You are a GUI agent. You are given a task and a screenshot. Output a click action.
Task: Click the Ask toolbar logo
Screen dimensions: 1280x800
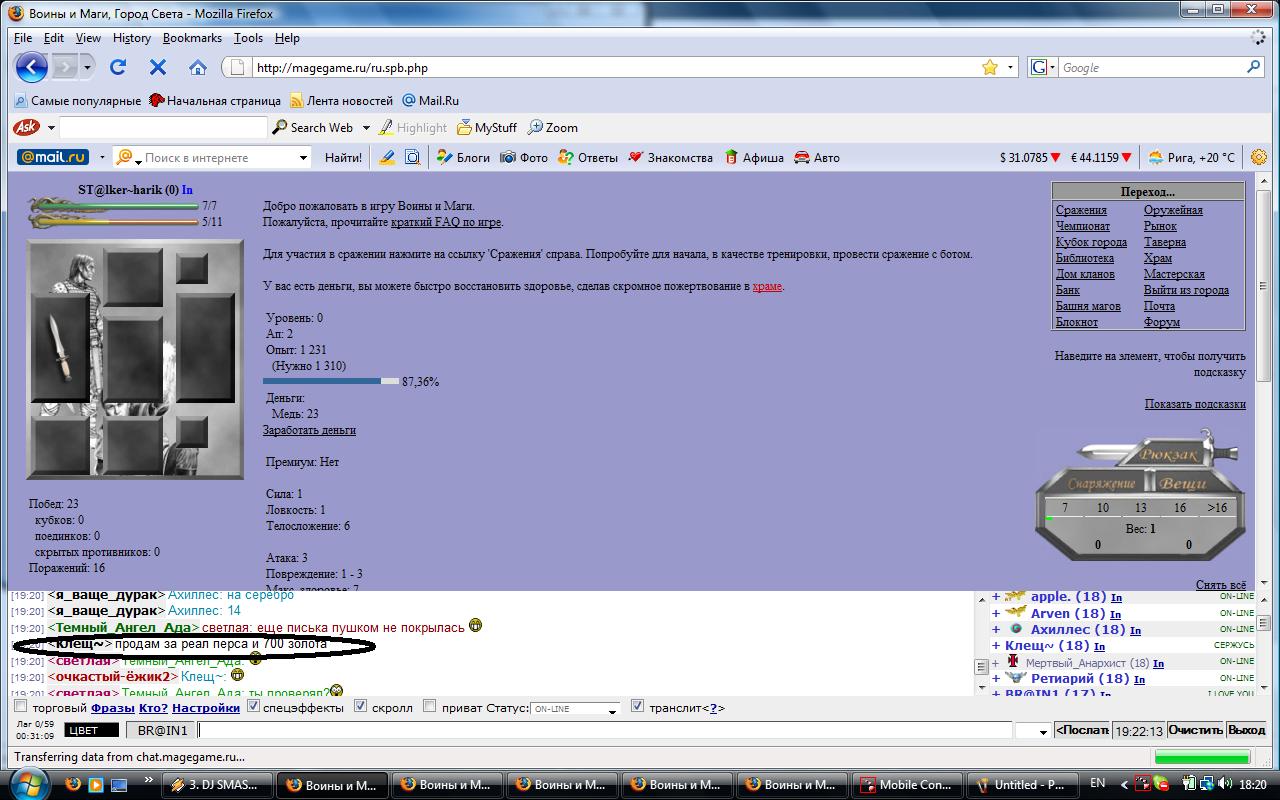(x=27, y=127)
